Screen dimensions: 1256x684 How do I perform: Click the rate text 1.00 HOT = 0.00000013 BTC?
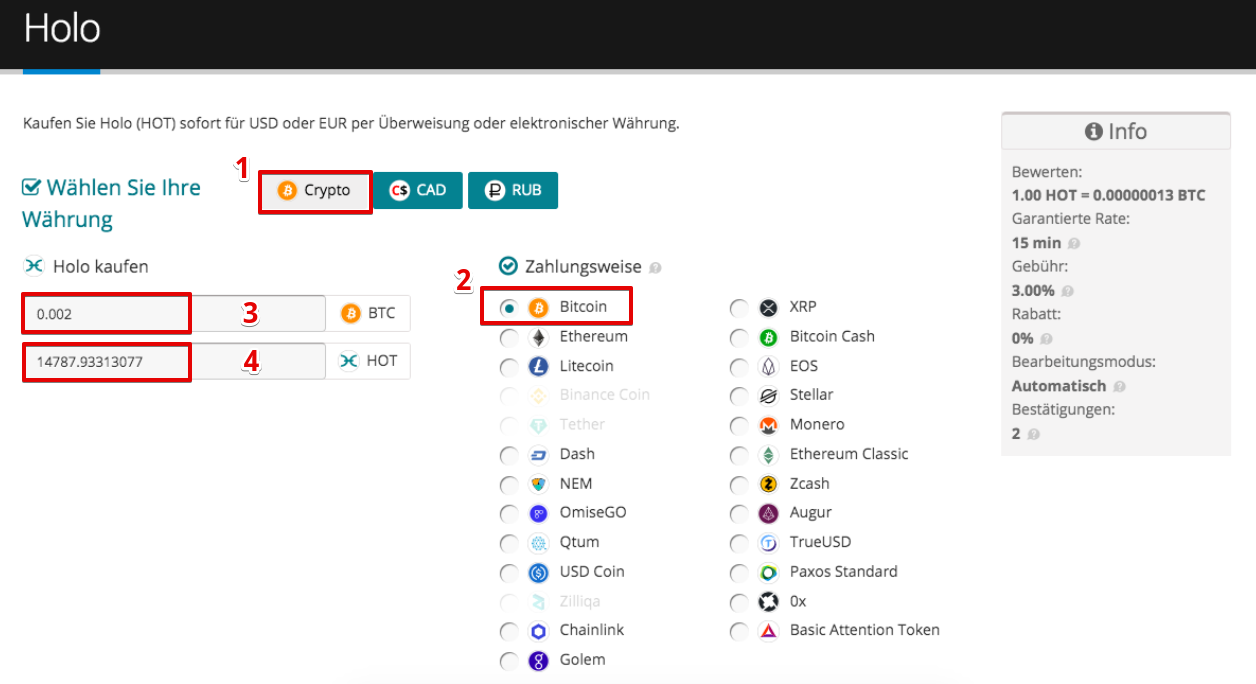pos(1108,195)
